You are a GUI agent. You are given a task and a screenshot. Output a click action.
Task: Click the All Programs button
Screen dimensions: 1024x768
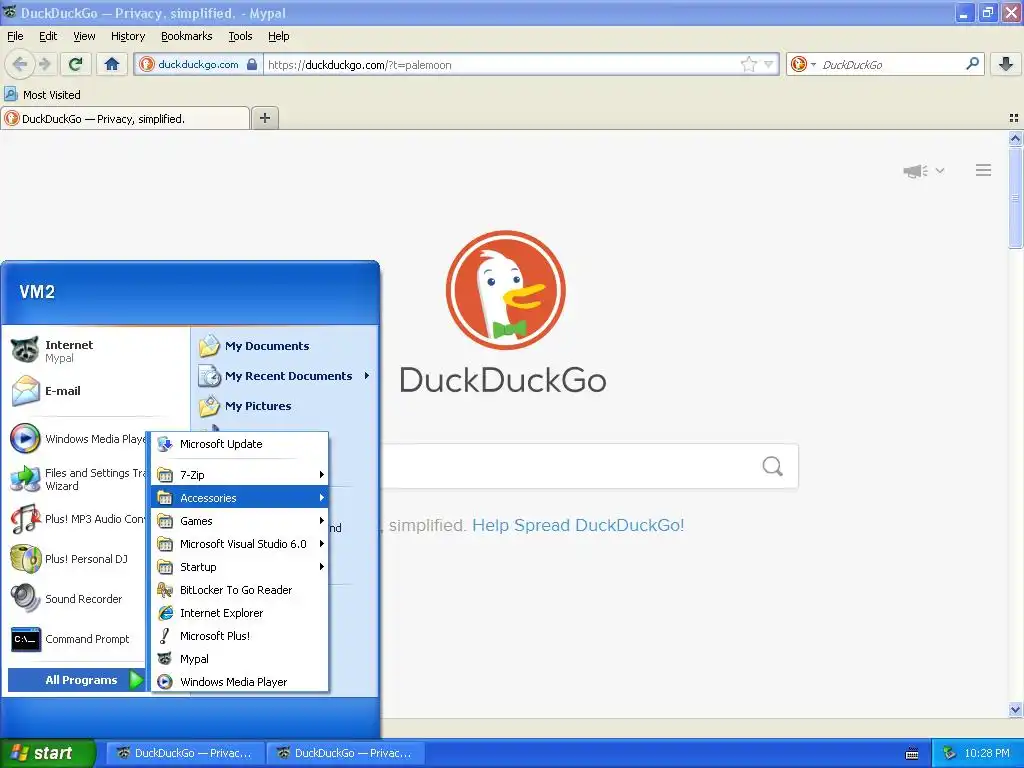[x=76, y=680]
